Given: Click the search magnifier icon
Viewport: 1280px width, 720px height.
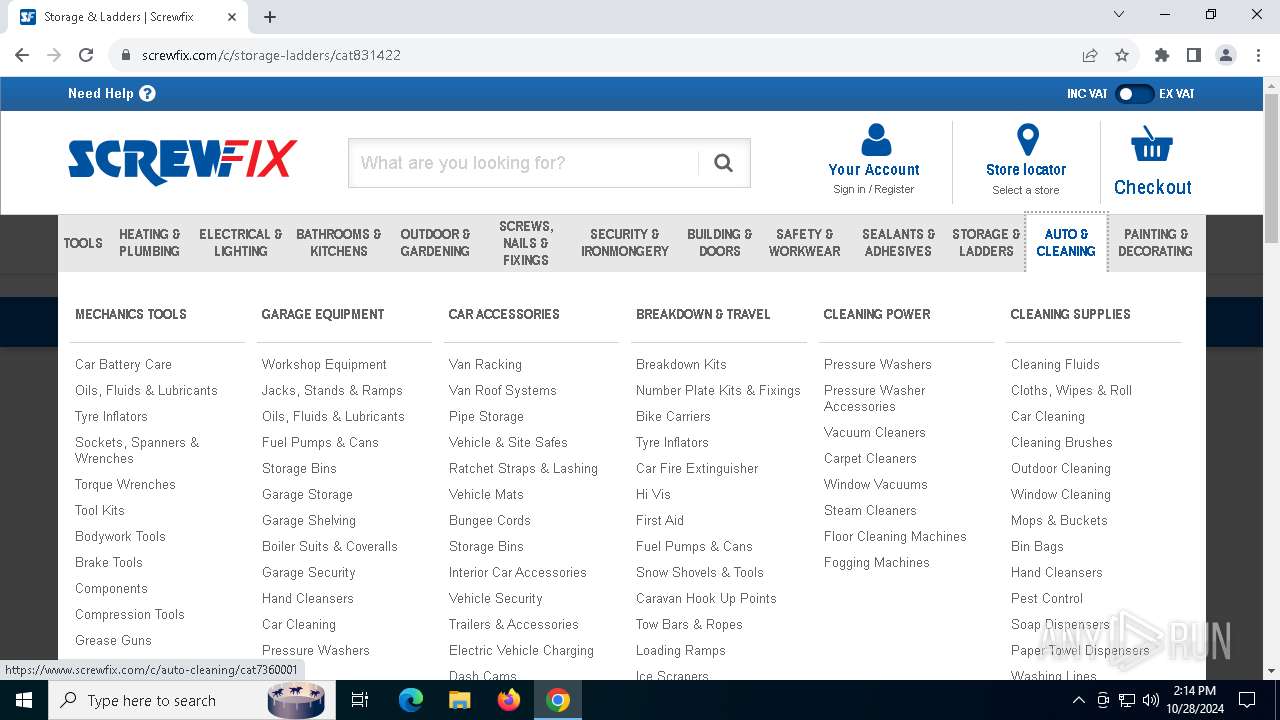Looking at the screenshot, I should 724,163.
